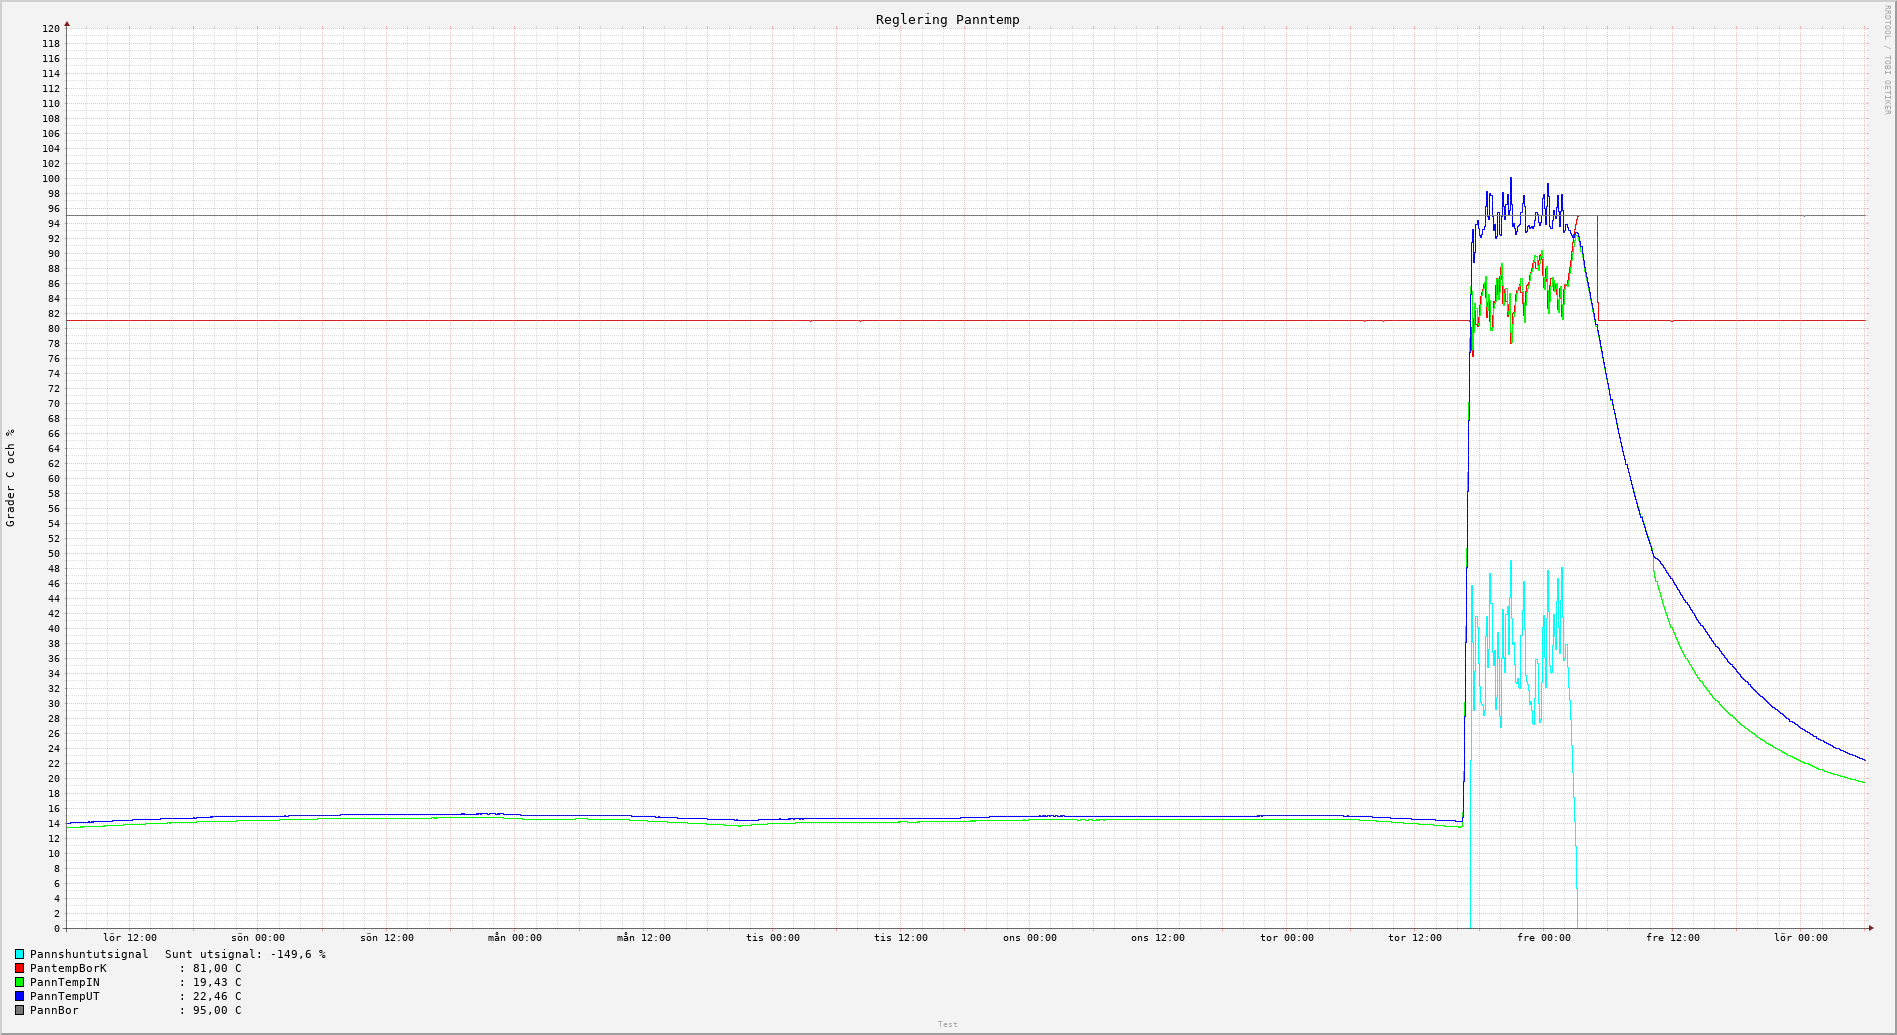1897x1035 pixels.
Task: Click the Test footer text
Action: pos(947,1024)
